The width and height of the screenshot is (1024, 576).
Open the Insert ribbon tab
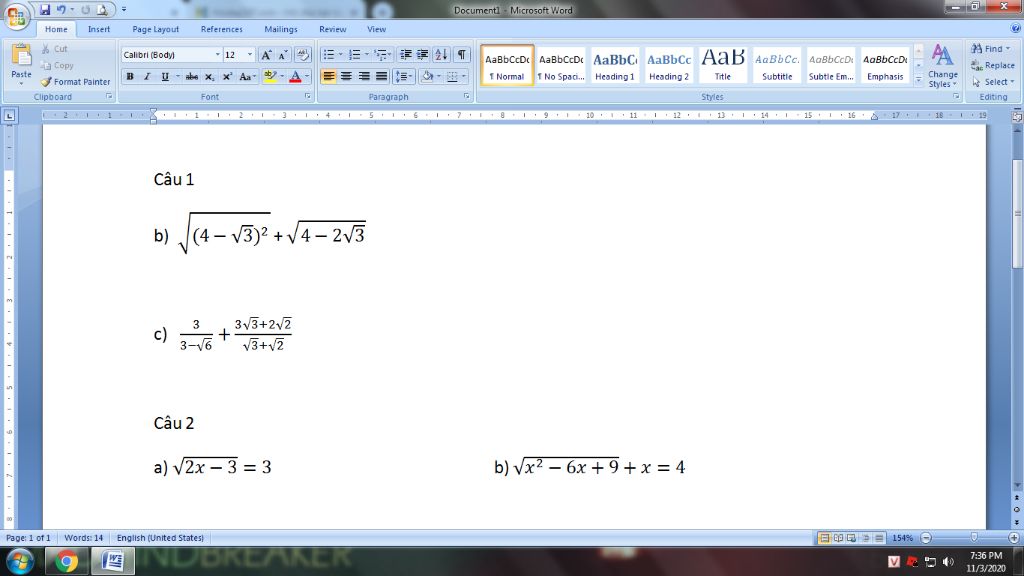(x=99, y=29)
